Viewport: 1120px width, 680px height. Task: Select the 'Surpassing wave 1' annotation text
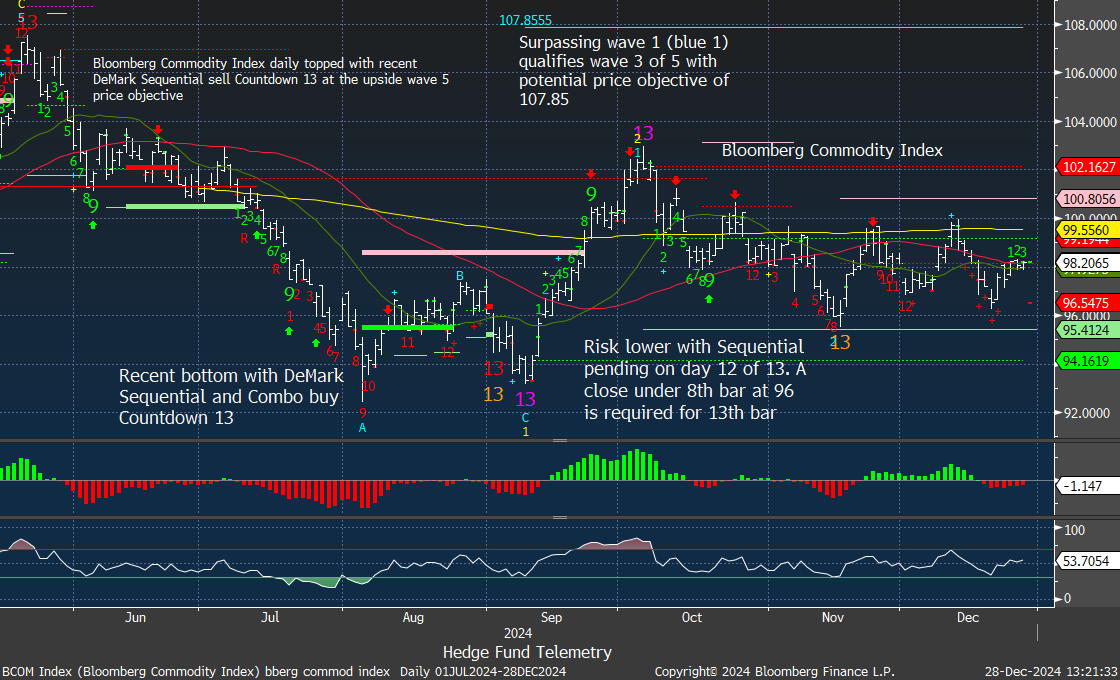click(x=624, y=71)
